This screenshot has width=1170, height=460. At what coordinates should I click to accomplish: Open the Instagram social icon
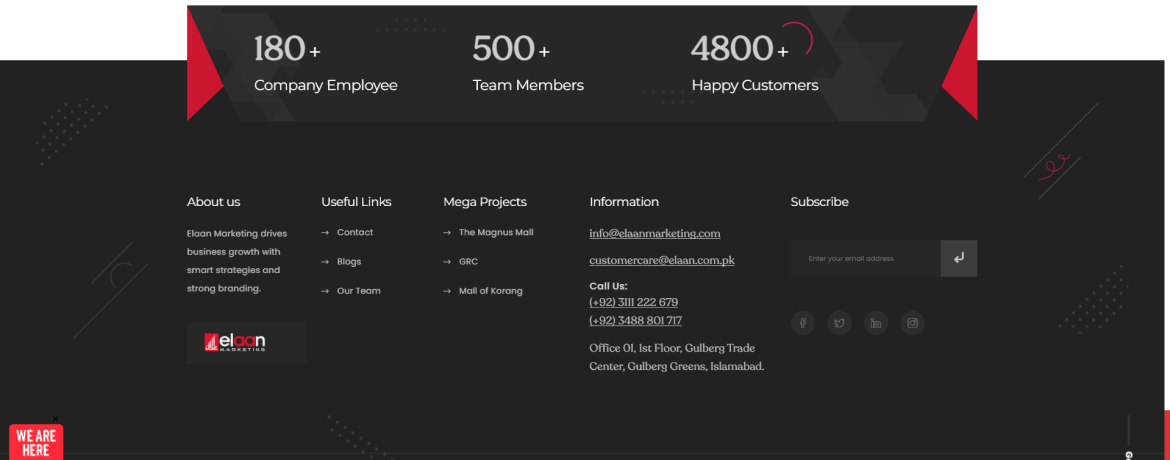tap(912, 323)
